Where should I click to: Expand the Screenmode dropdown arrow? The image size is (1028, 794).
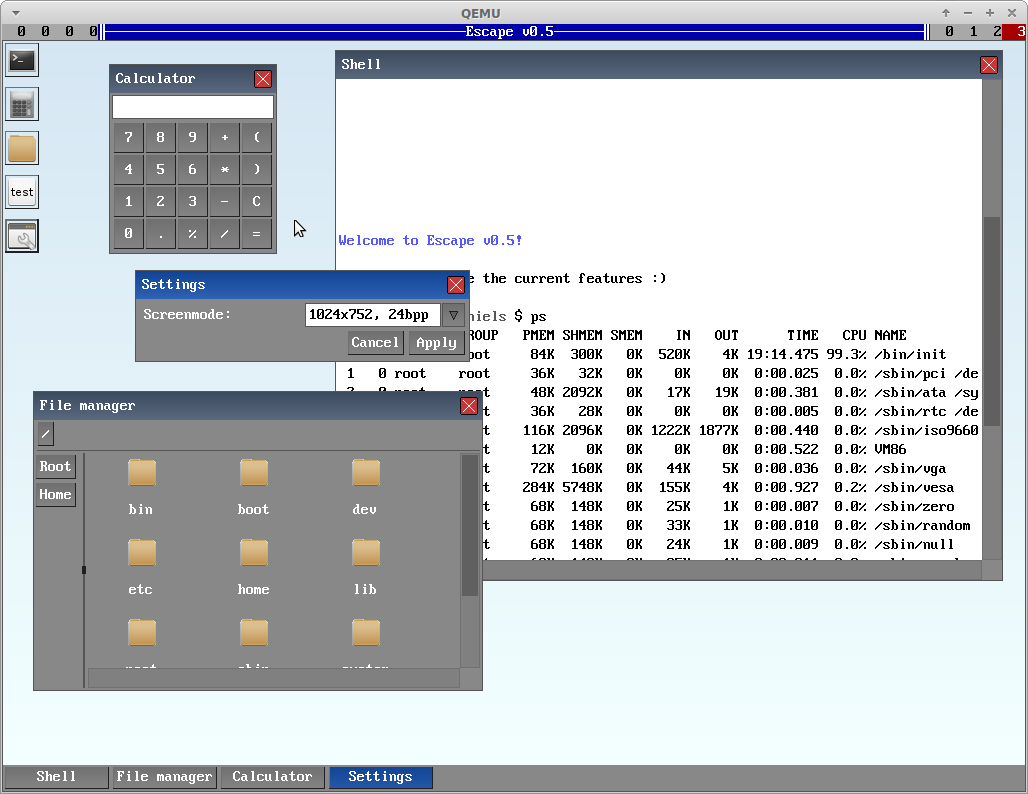click(453, 315)
